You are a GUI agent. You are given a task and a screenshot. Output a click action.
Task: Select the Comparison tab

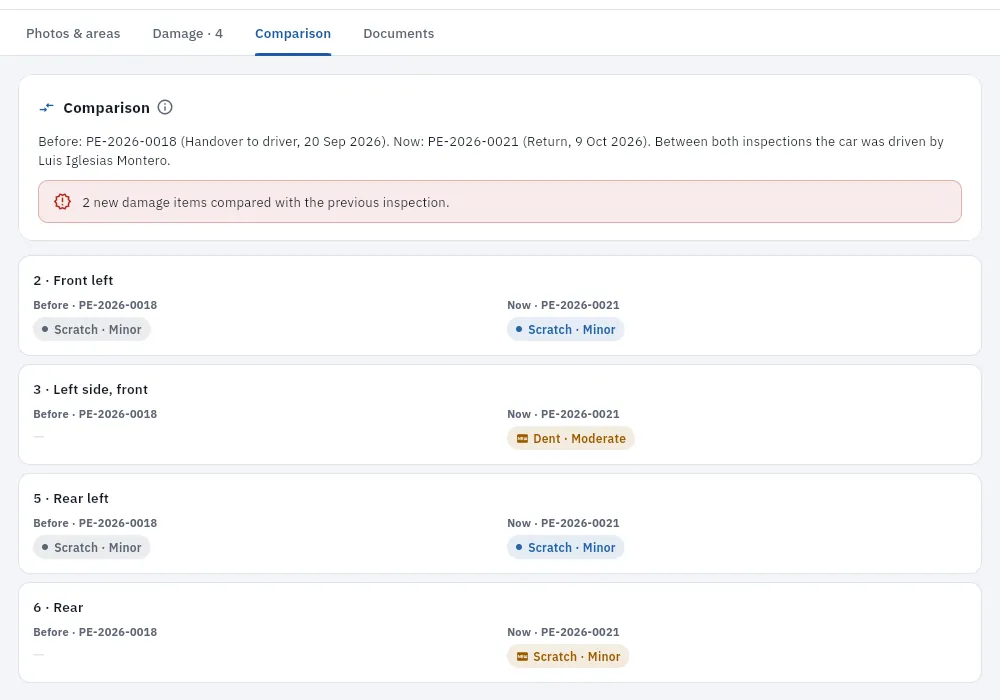pos(293,34)
